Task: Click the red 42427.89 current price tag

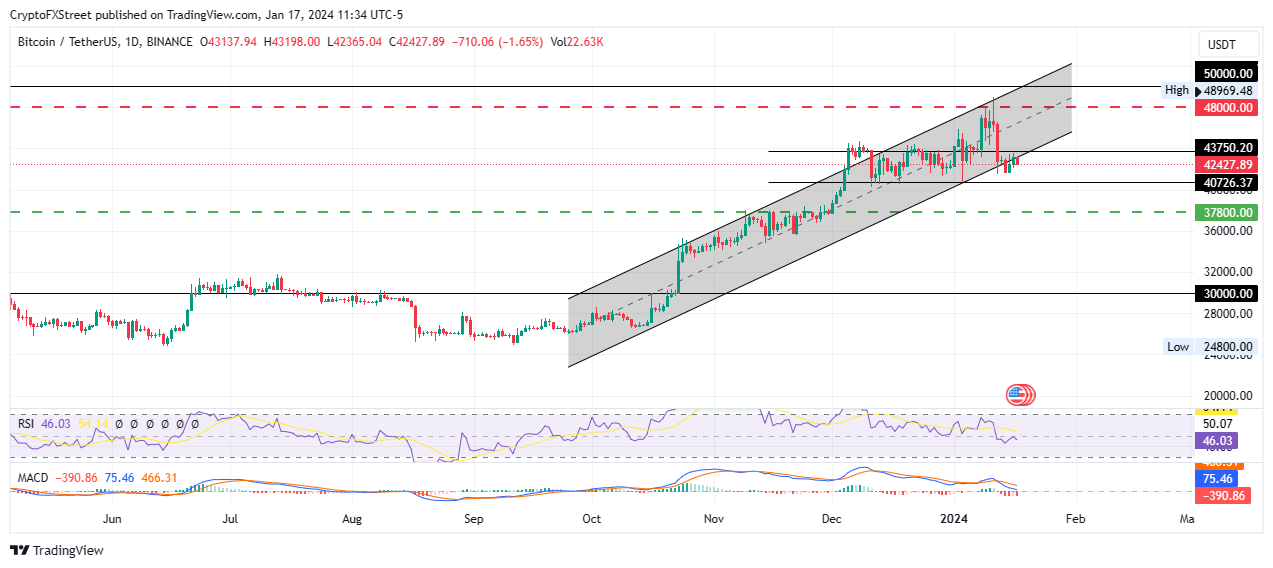Action: (1227, 165)
